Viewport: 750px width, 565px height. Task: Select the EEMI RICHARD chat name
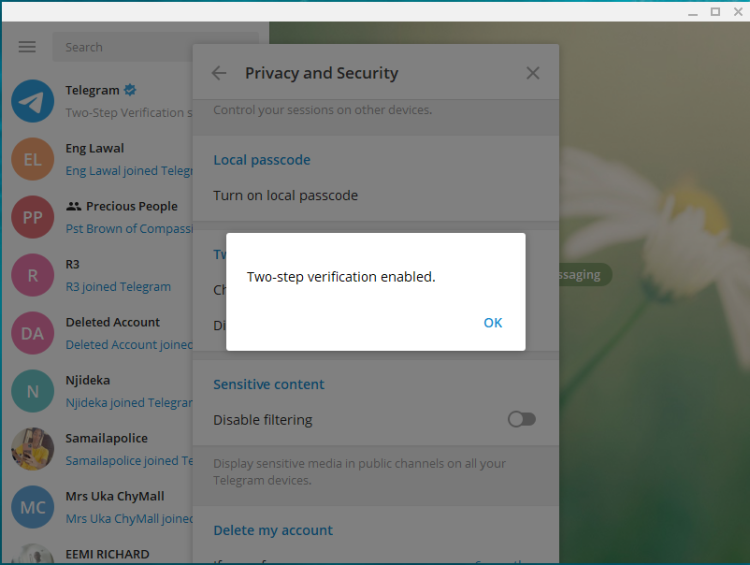pos(107,554)
